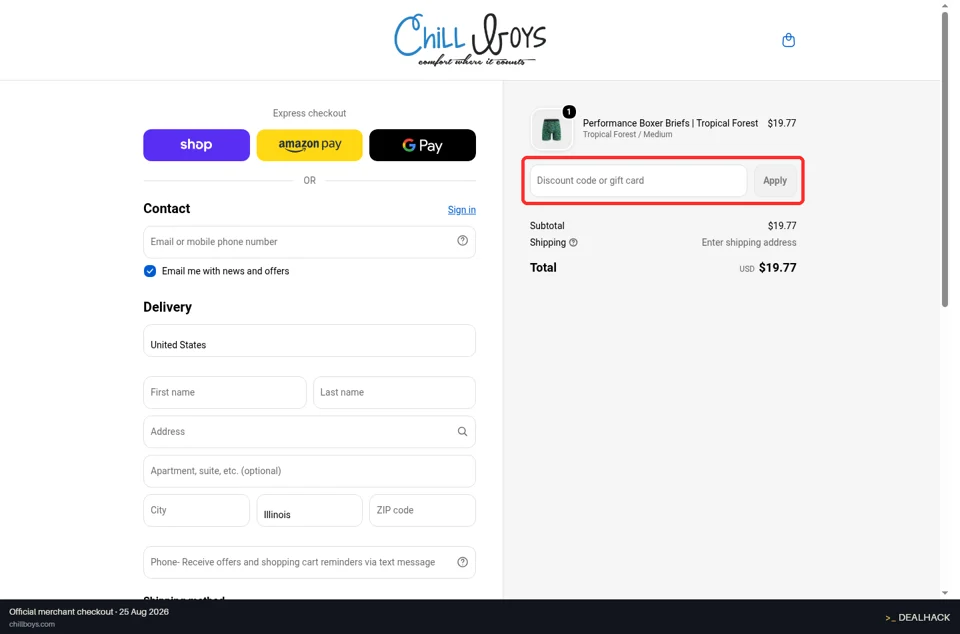Click the Phone number offers field

tap(309, 562)
